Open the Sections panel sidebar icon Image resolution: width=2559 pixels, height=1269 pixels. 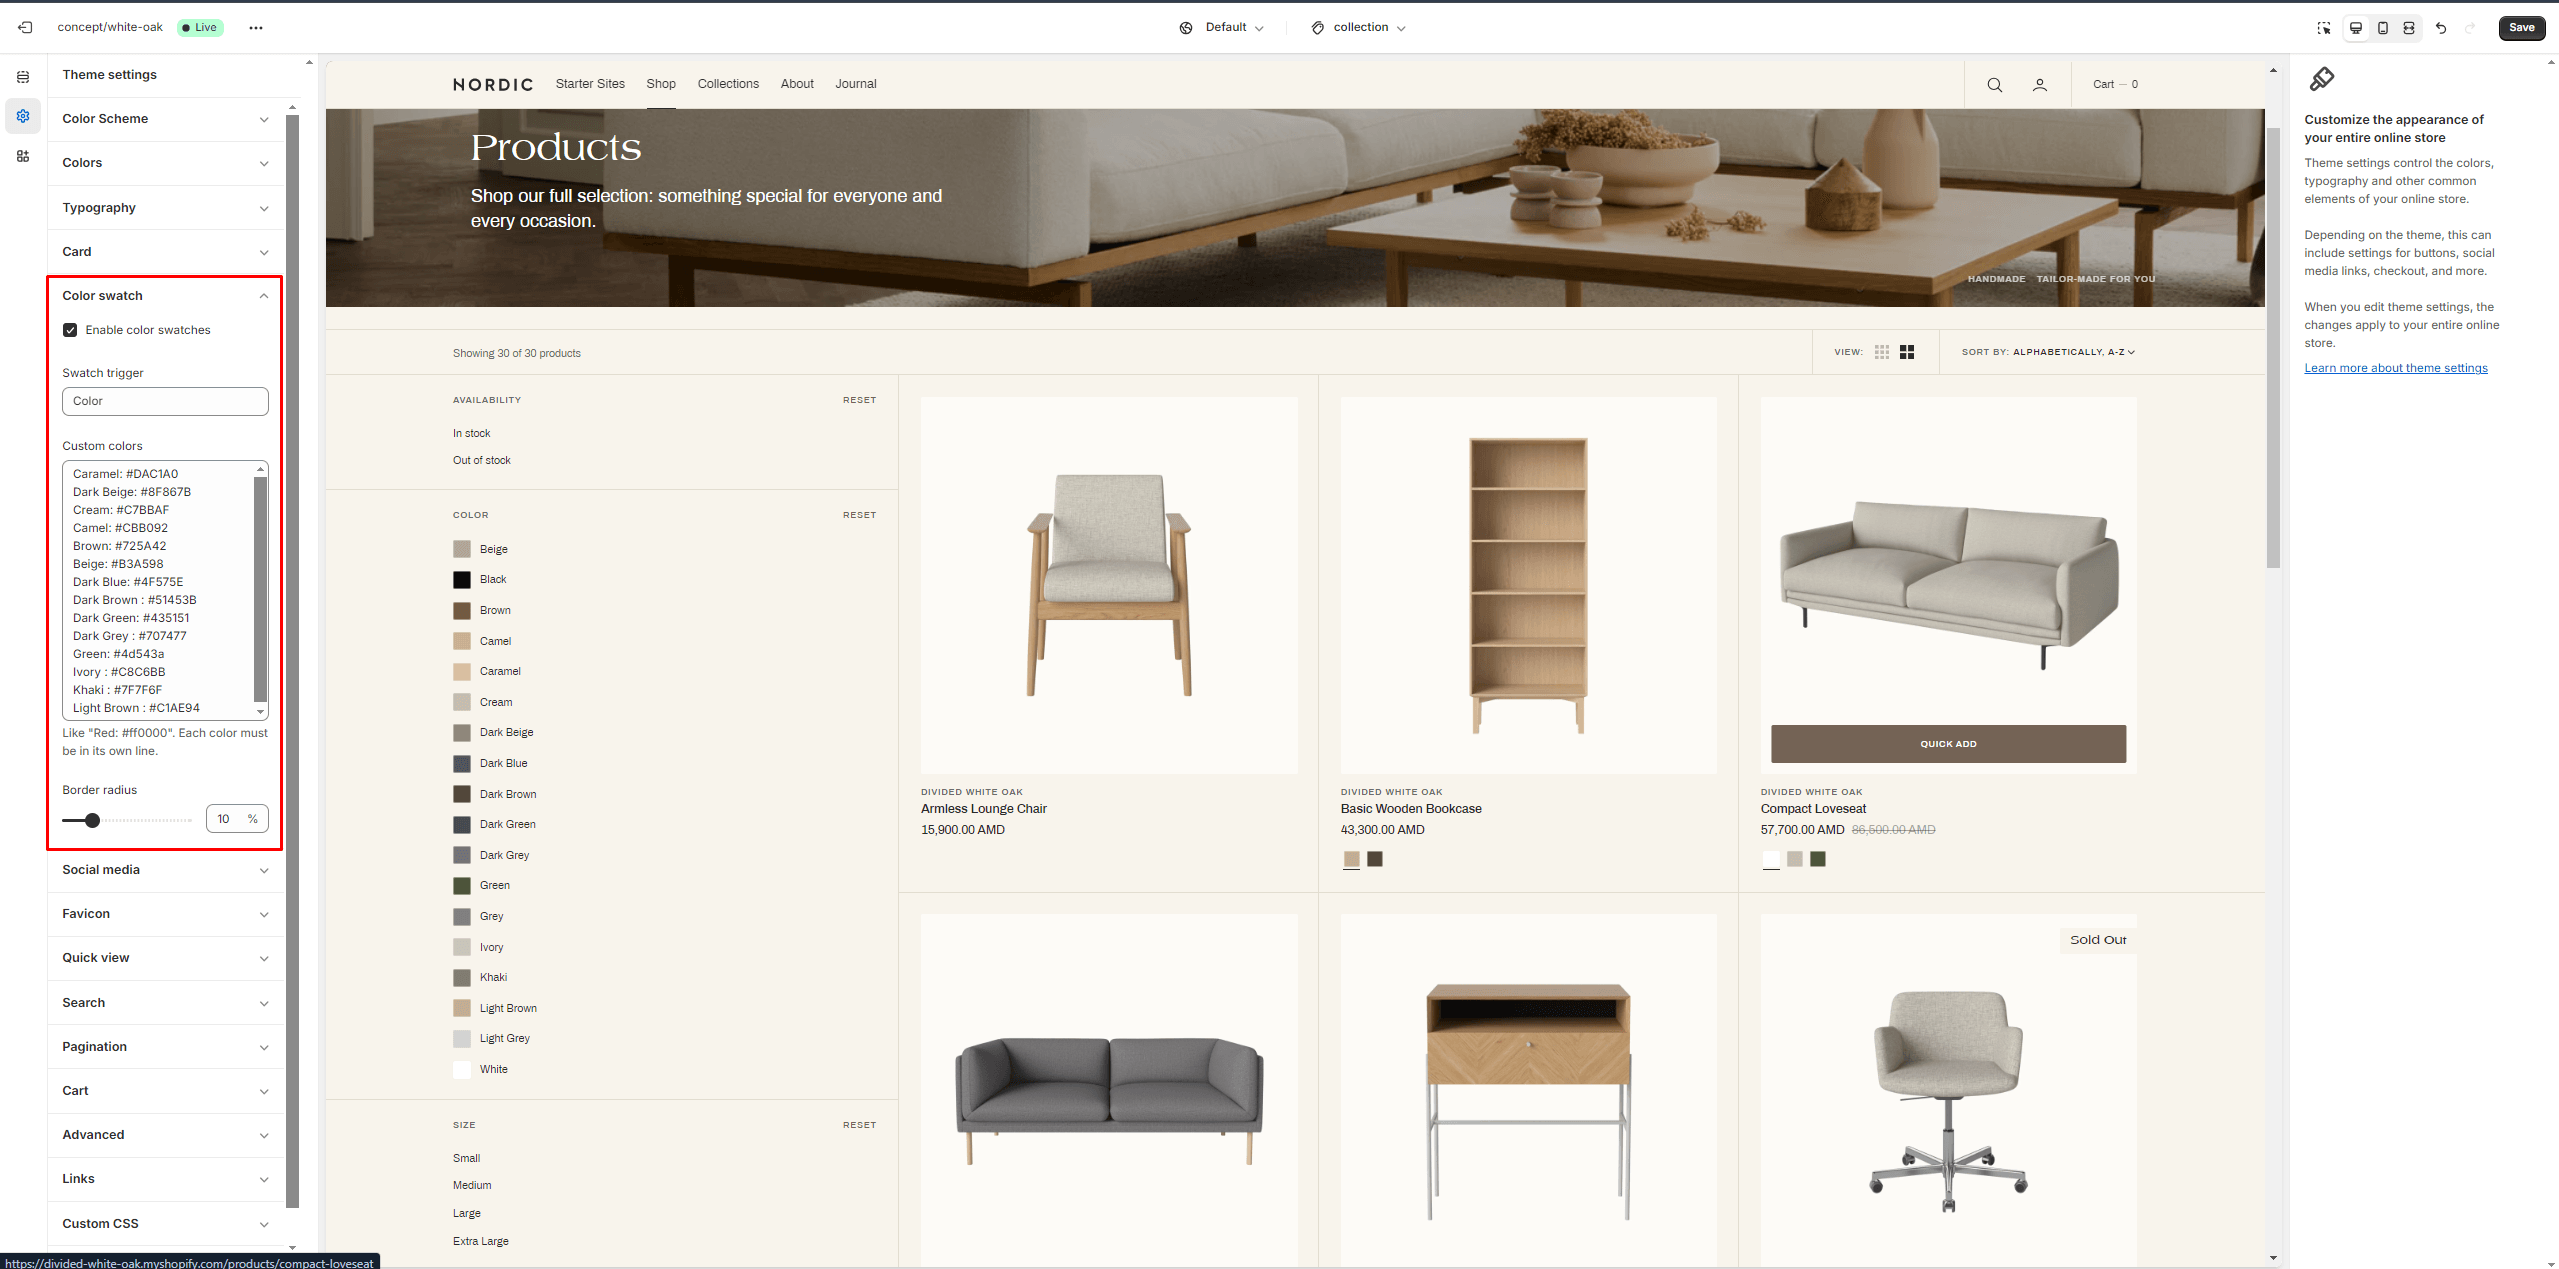coord(23,77)
